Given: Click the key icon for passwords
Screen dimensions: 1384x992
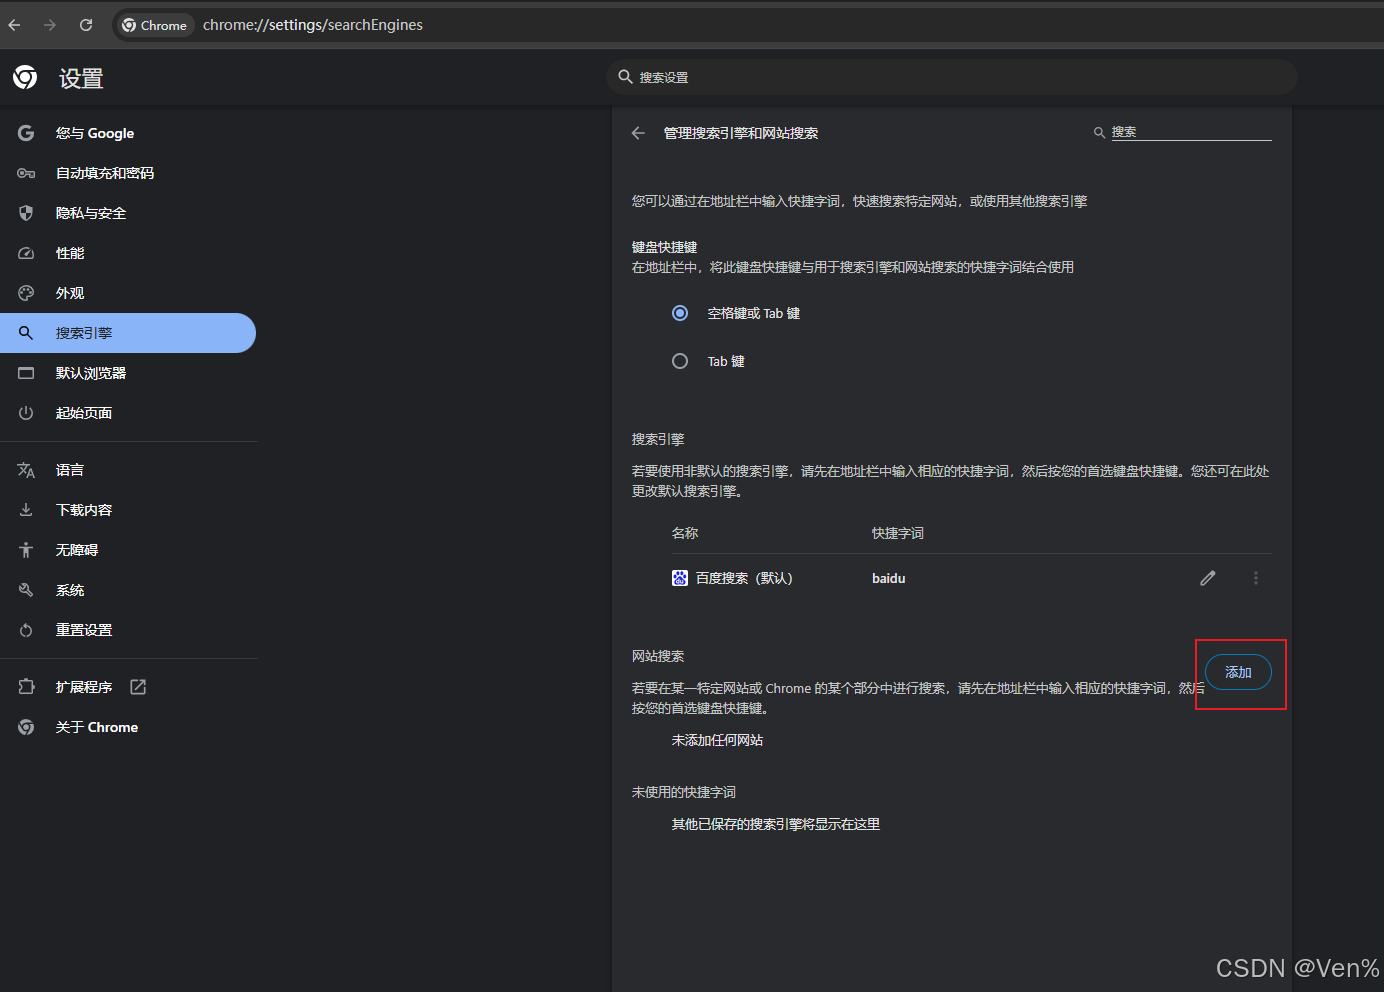Looking at the screenshot, I should pyautogui.click(x=26, y=173).
